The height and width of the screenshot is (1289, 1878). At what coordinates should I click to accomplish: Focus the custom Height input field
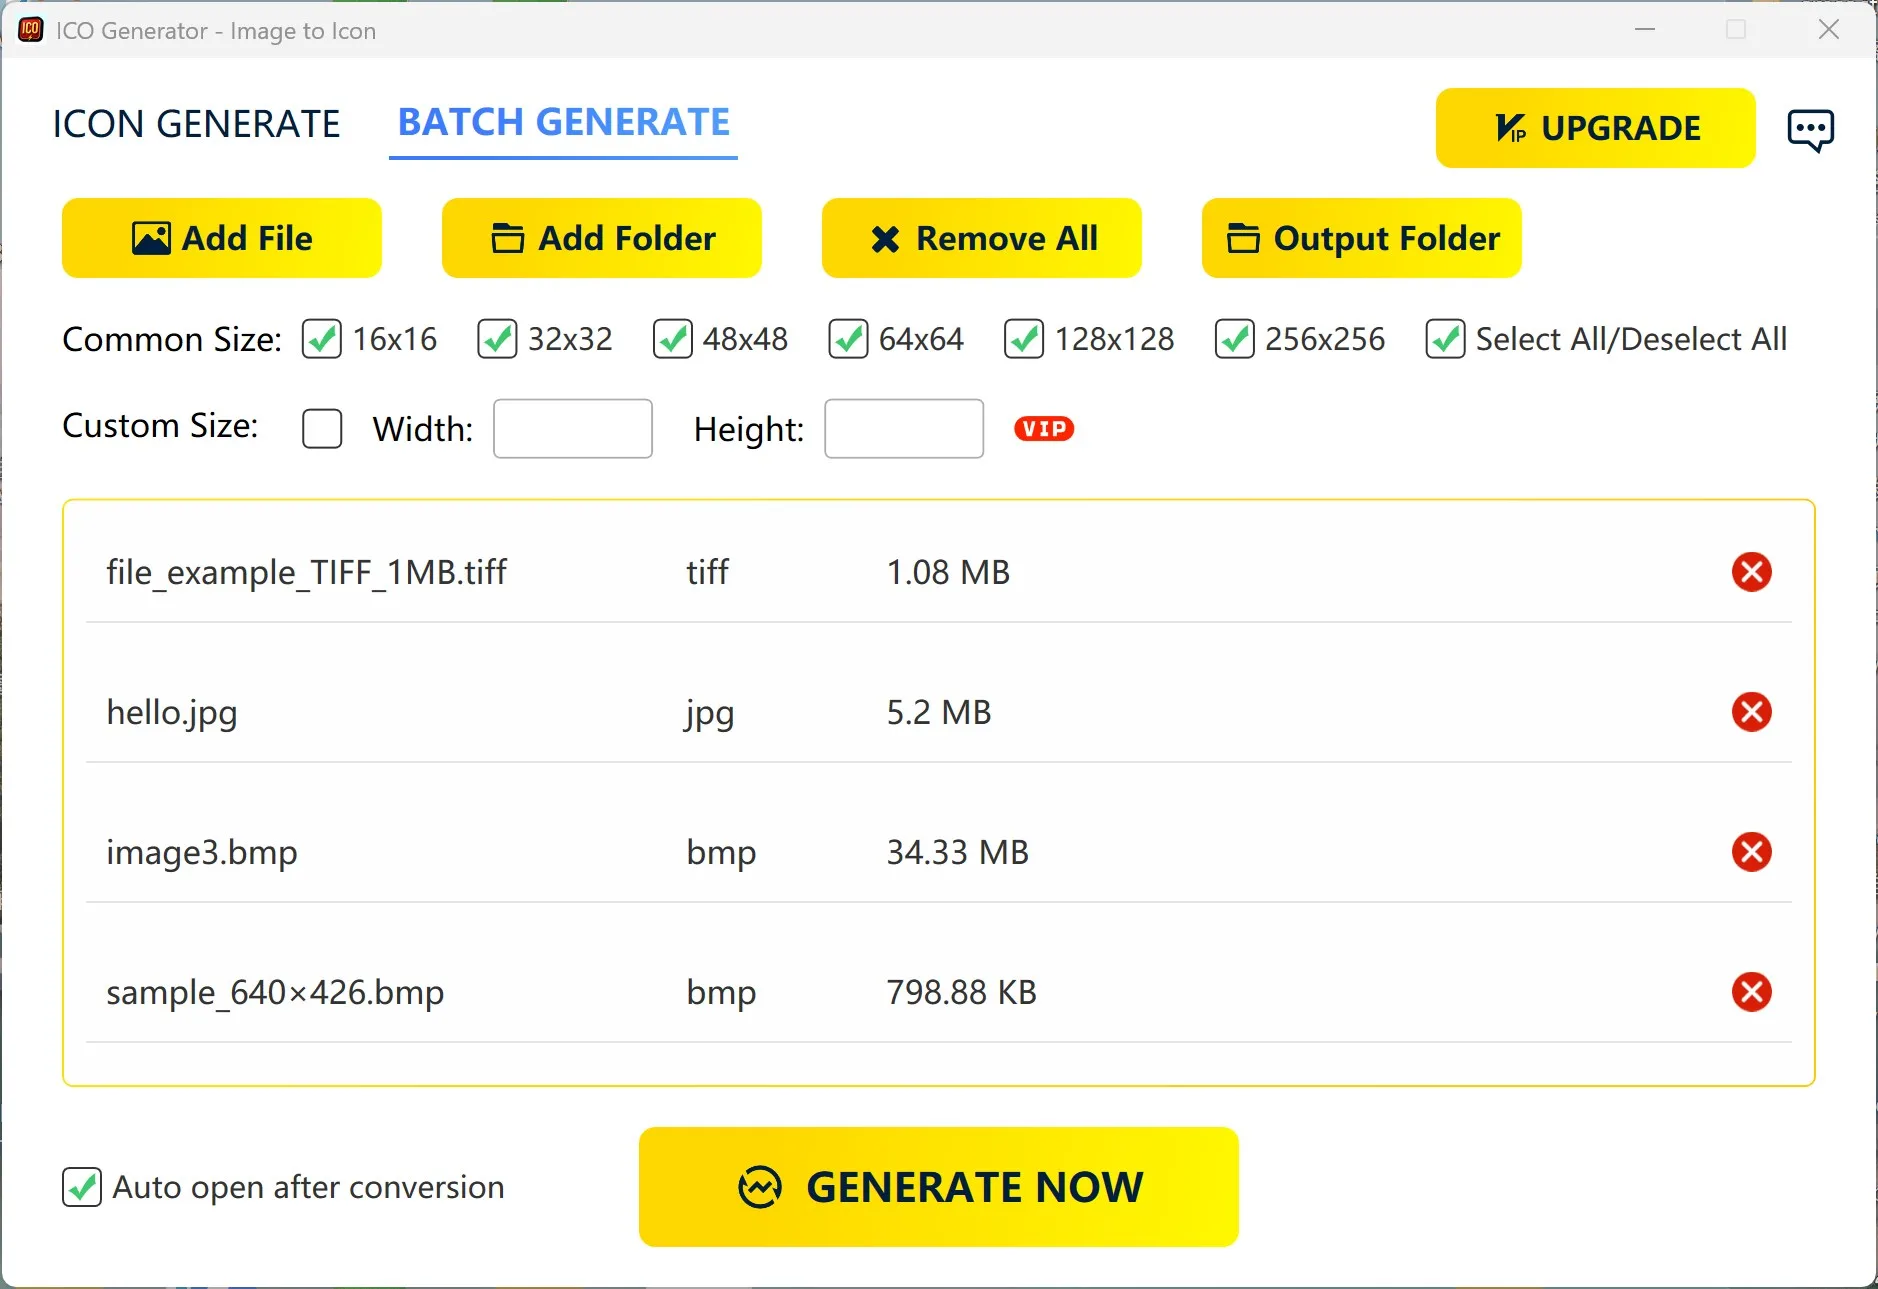click(904, 428)
